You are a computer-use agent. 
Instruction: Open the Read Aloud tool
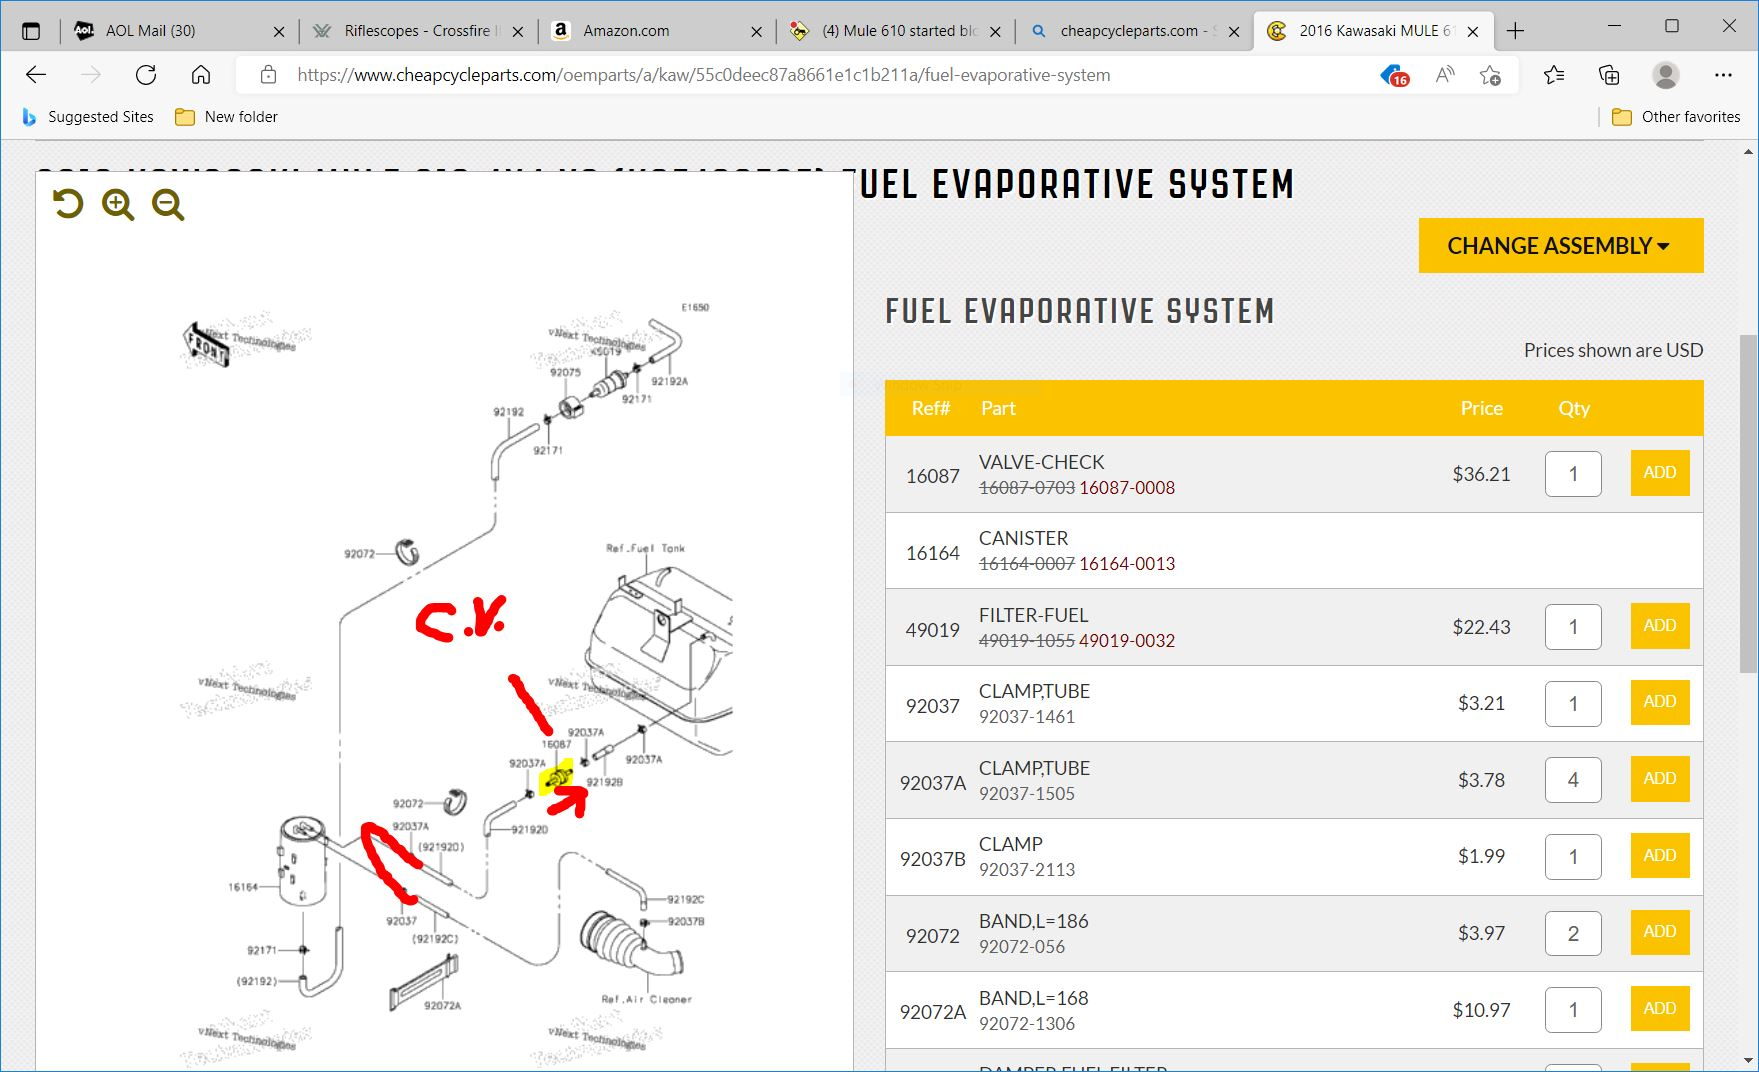pyautogui.click(x=1444, y=75)
